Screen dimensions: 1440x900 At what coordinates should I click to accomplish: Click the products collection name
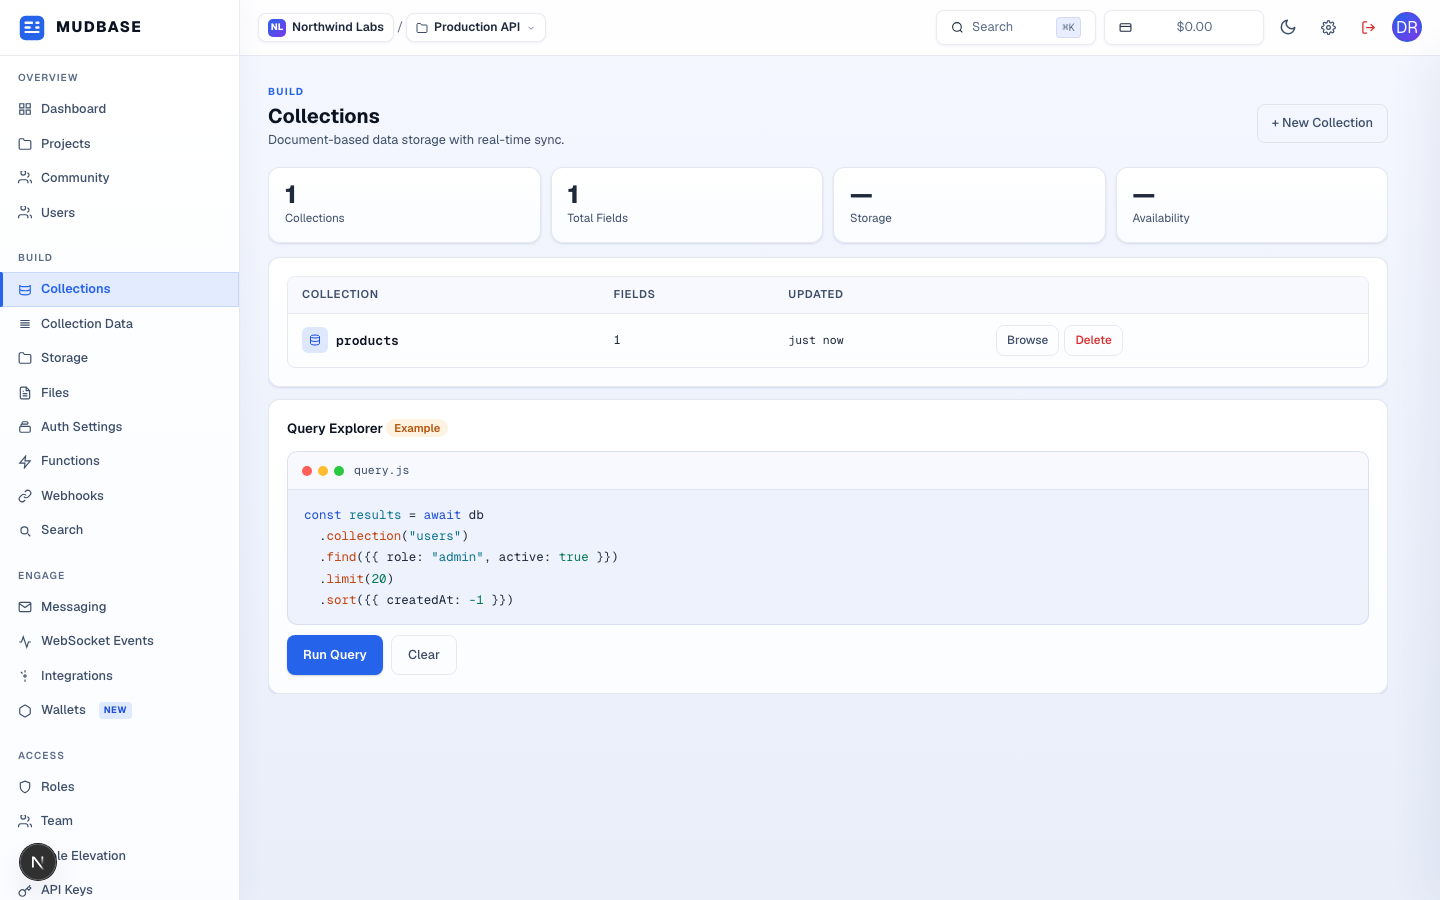pos(367,341)
